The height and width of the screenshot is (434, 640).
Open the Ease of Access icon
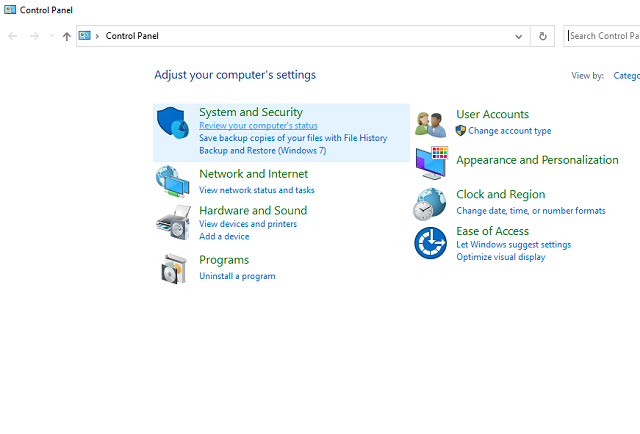pos(431,243)
